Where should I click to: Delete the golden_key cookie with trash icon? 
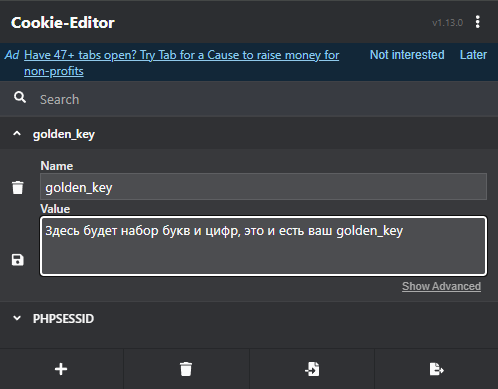coord(18,187)
